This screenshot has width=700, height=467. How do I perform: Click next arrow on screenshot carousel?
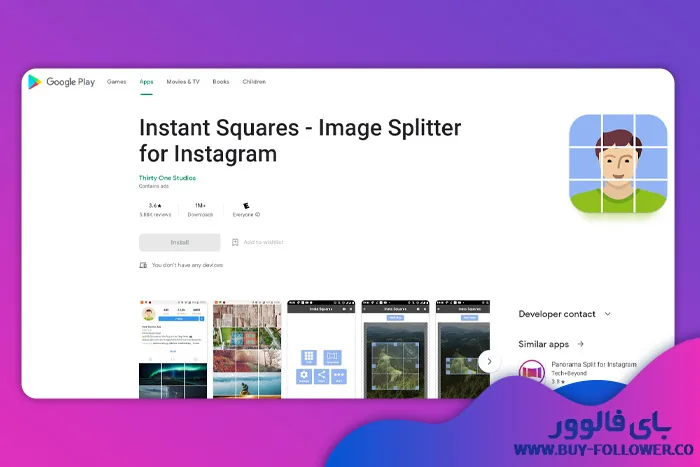(489, 362)
